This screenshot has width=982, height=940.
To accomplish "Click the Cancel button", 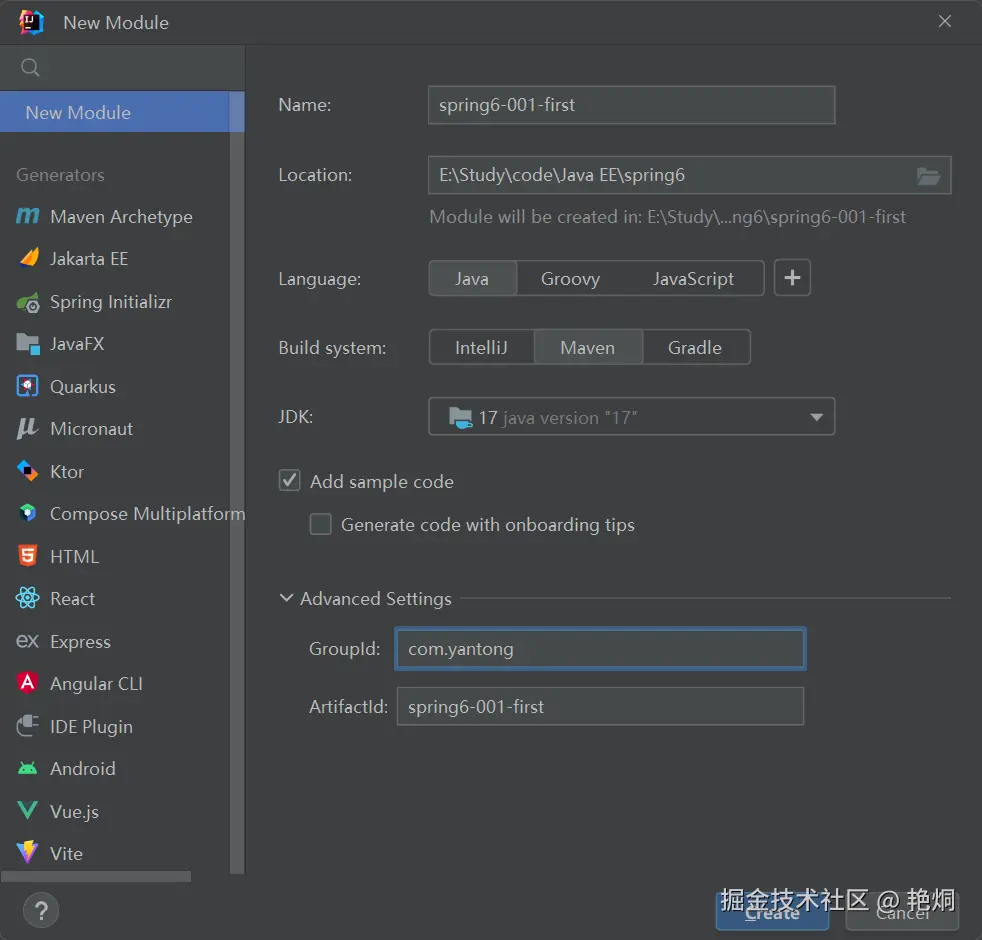I will point(902,912).
